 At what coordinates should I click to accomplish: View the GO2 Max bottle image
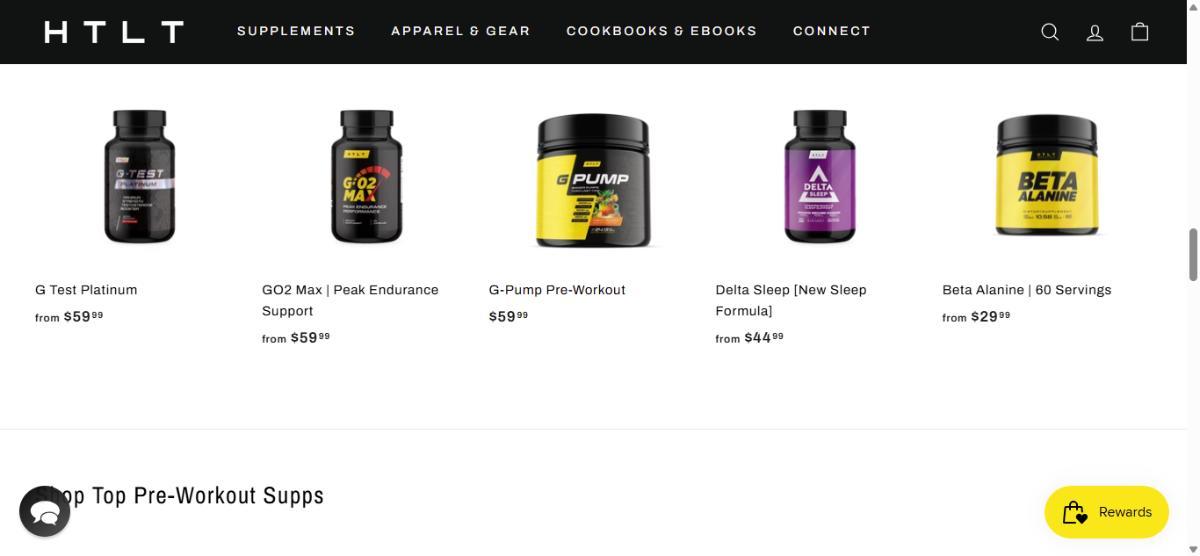(367, 177)
